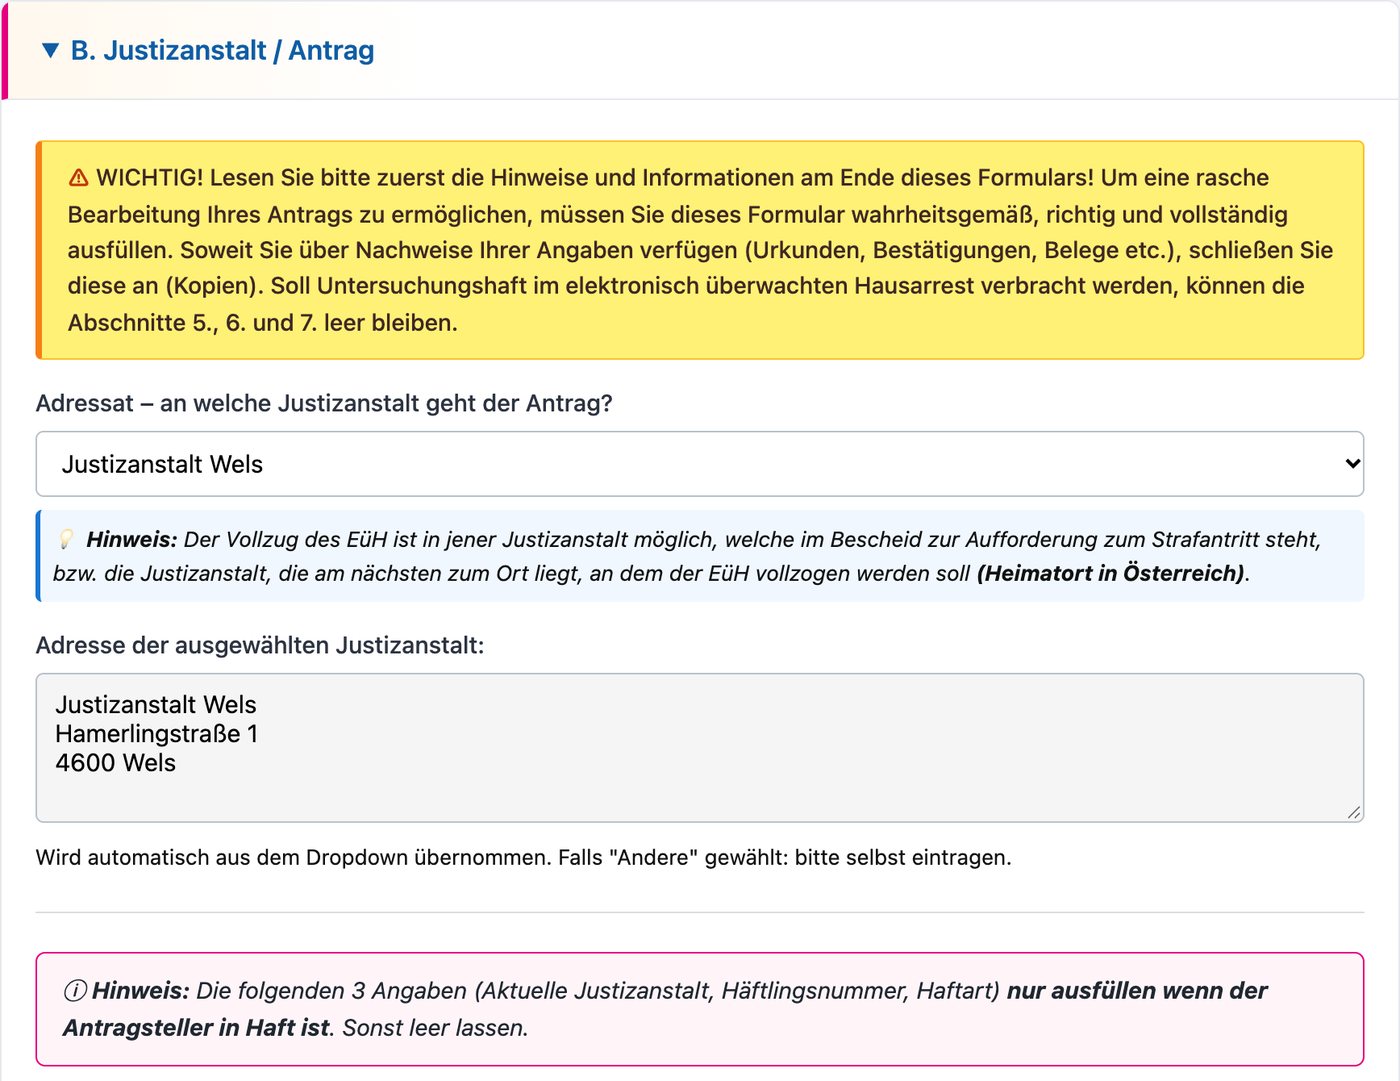Open the Justizanstalt Wels dropdown
The height and width of the screenshot is (1081, 1400).
(700, 464)
